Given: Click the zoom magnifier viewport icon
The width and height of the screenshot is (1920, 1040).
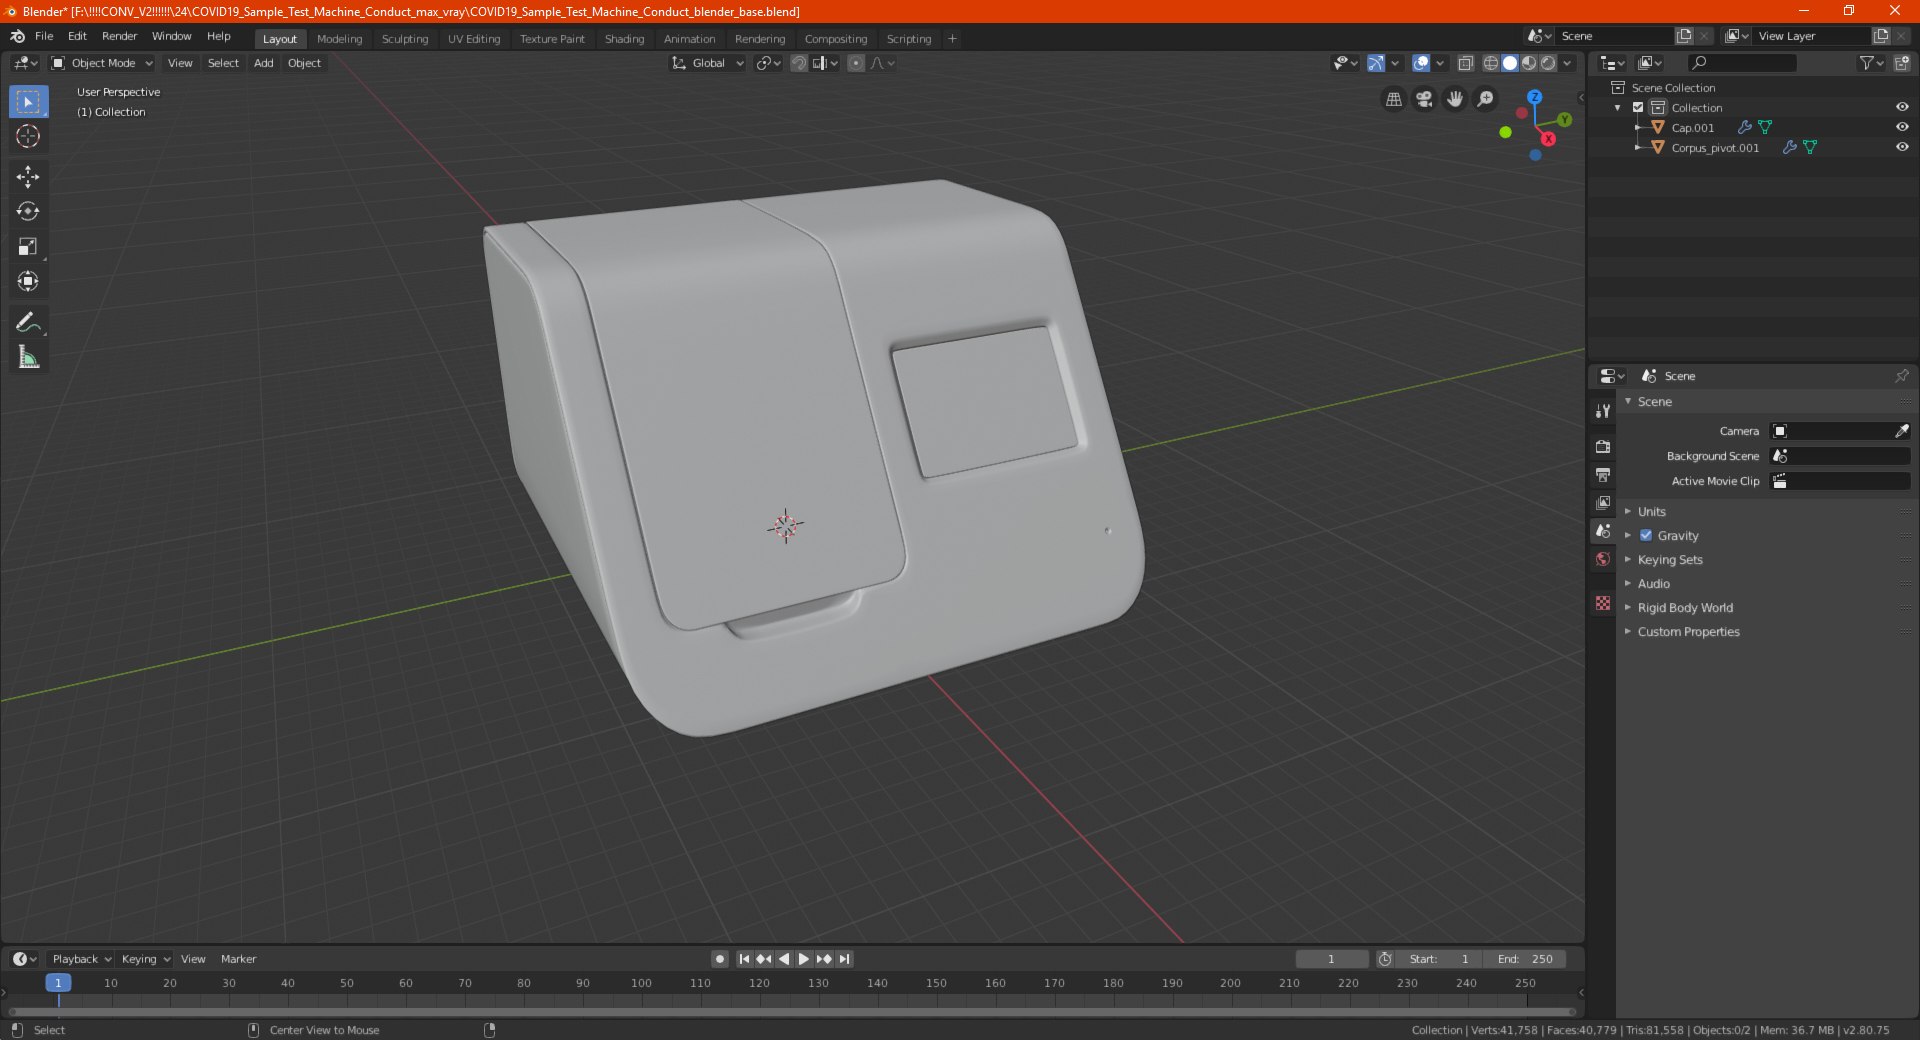Looking at the screenshot, I should [x=1486, y=99].
